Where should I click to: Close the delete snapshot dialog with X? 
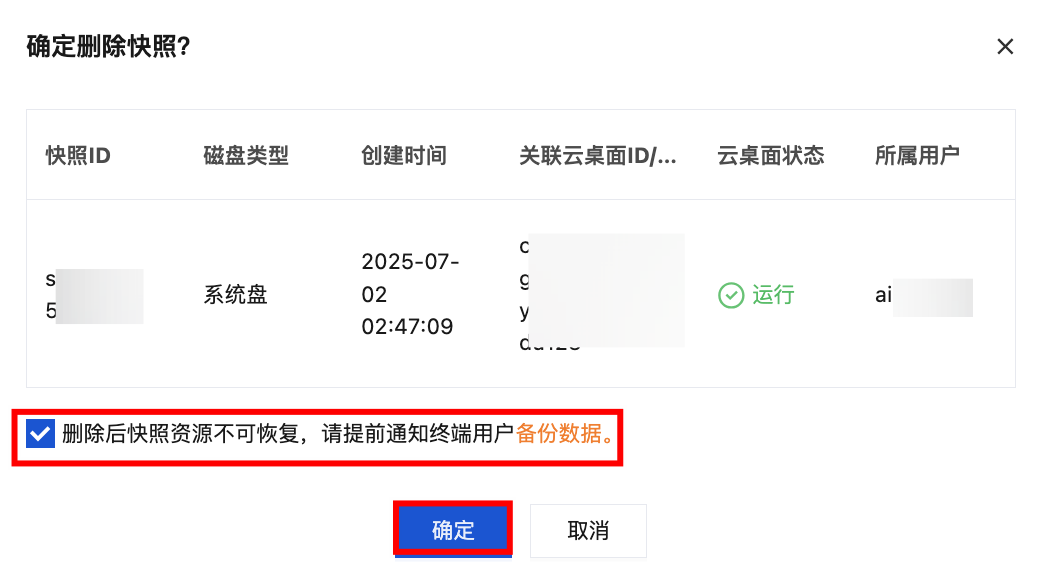1005,46
